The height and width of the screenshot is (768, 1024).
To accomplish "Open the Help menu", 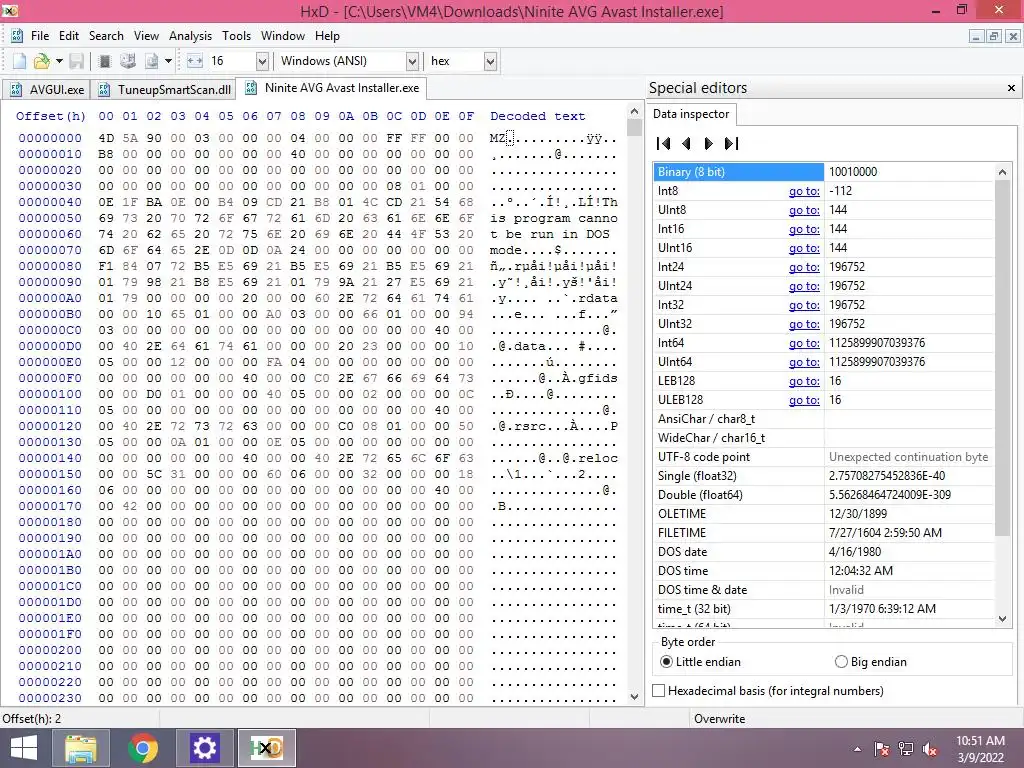I will click(x=327, y=36).
